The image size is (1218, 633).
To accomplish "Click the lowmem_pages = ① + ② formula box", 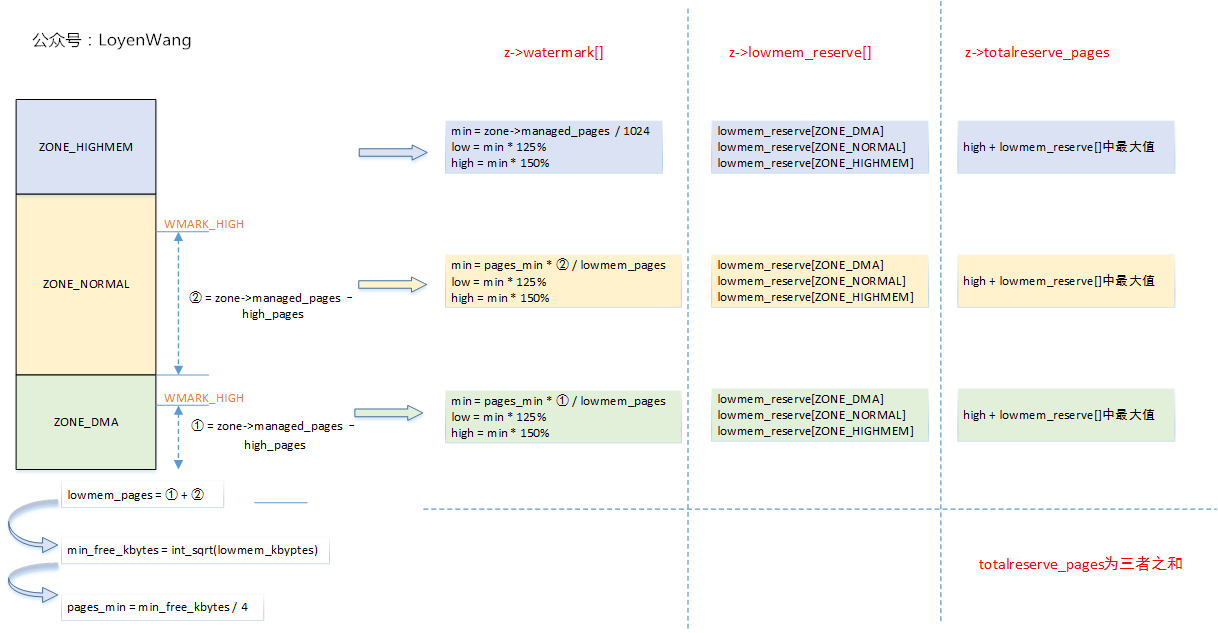I will coord(142,494).
